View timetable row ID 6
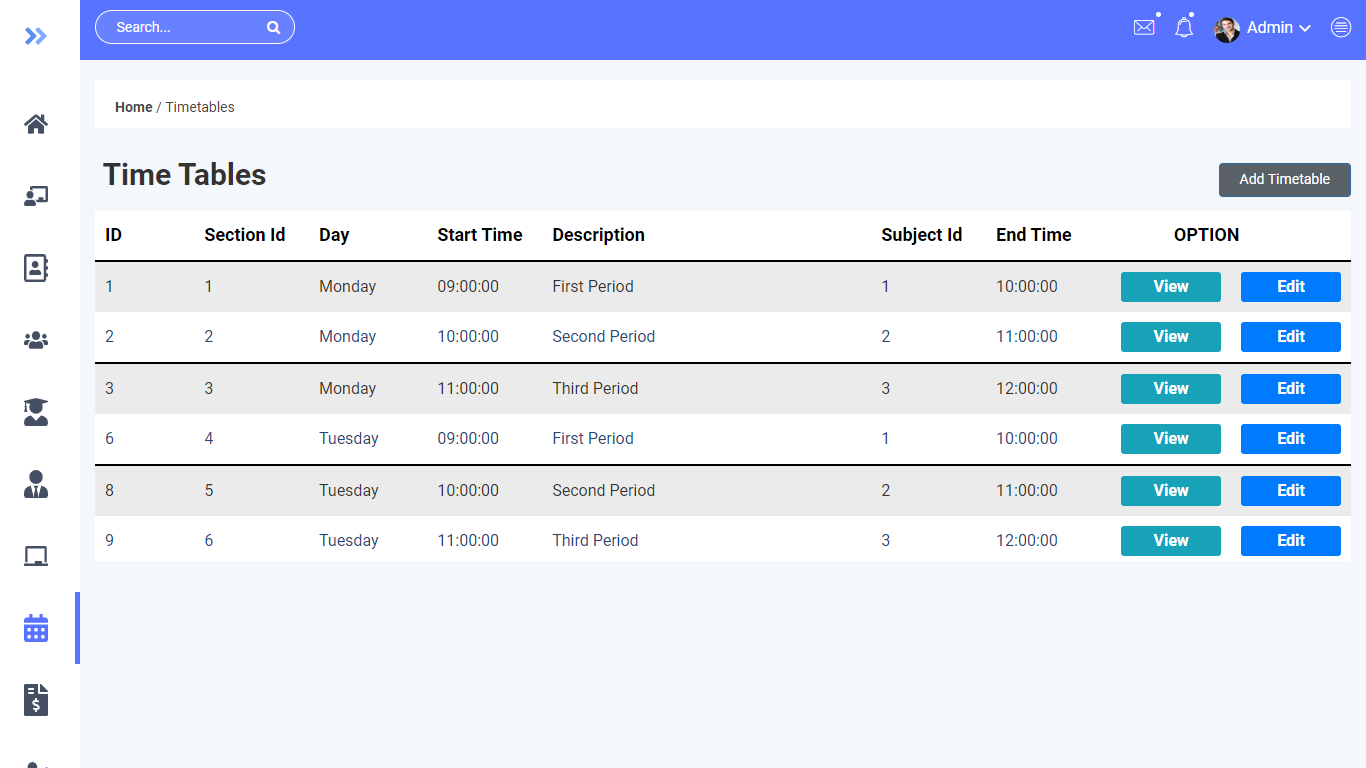The height and width of the screenshot is (768, 1366). 1171,439
